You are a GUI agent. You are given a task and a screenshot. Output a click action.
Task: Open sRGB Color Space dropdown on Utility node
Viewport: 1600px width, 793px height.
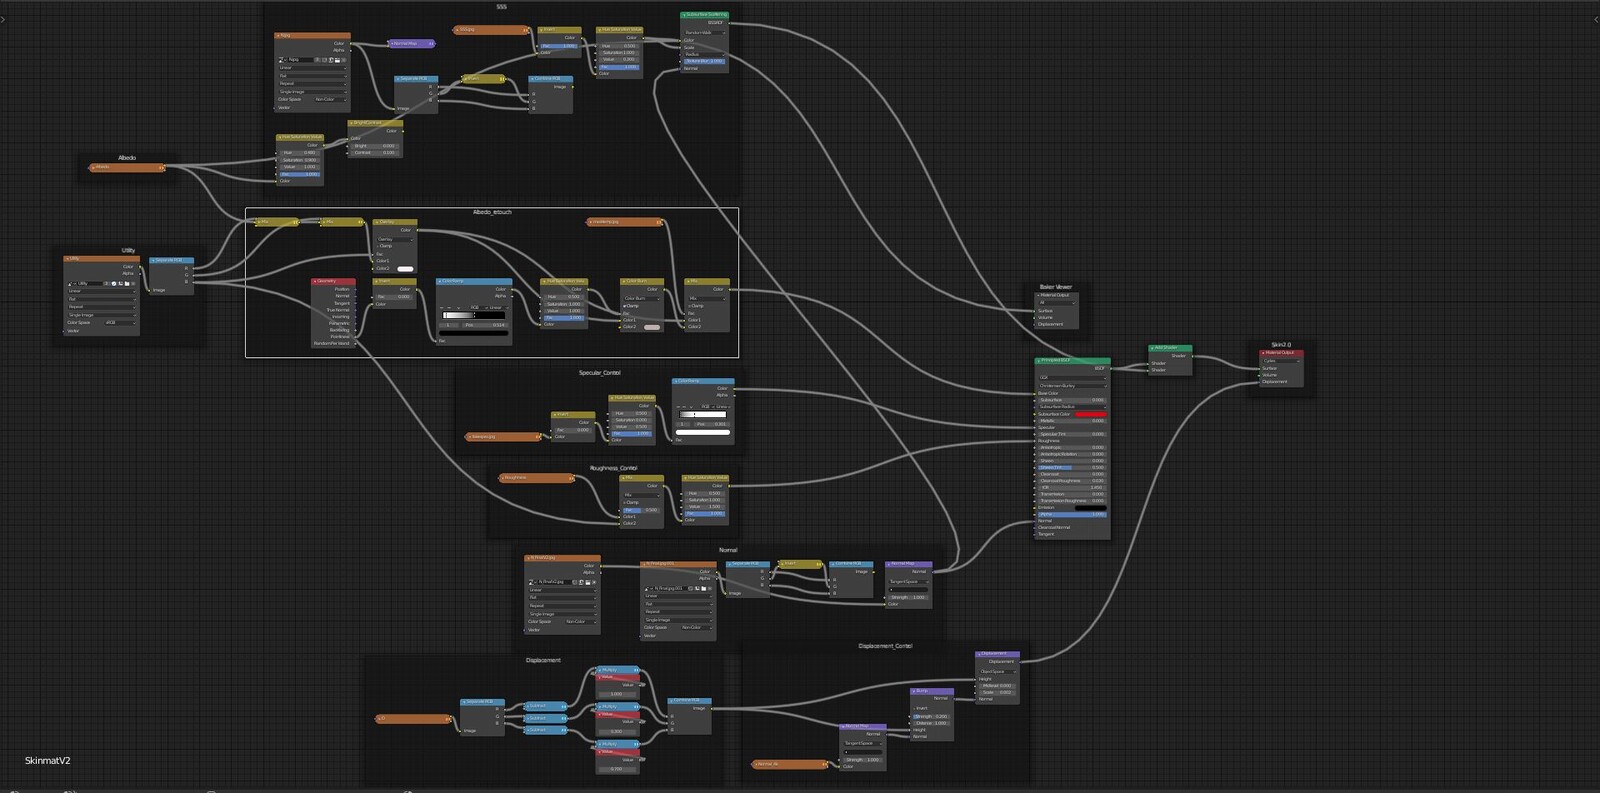tap(120, 323)
